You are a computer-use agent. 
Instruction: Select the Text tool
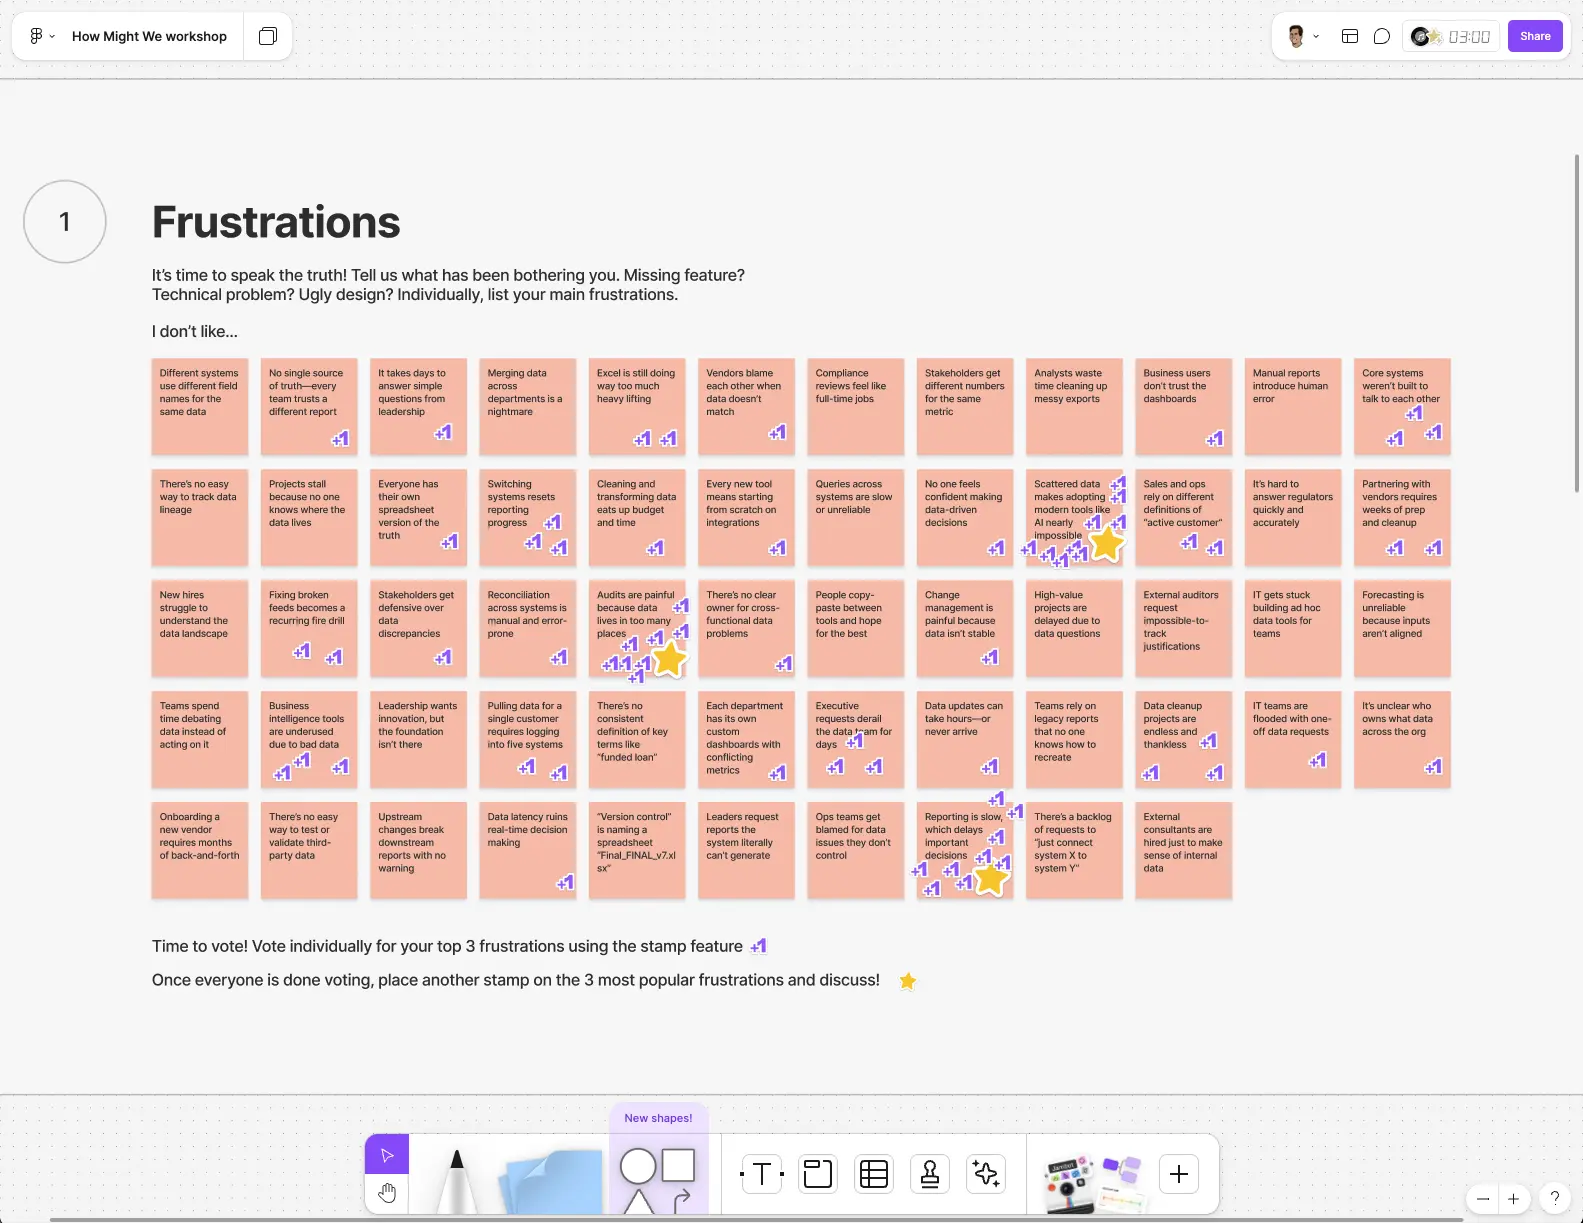tap(762, 1174)
